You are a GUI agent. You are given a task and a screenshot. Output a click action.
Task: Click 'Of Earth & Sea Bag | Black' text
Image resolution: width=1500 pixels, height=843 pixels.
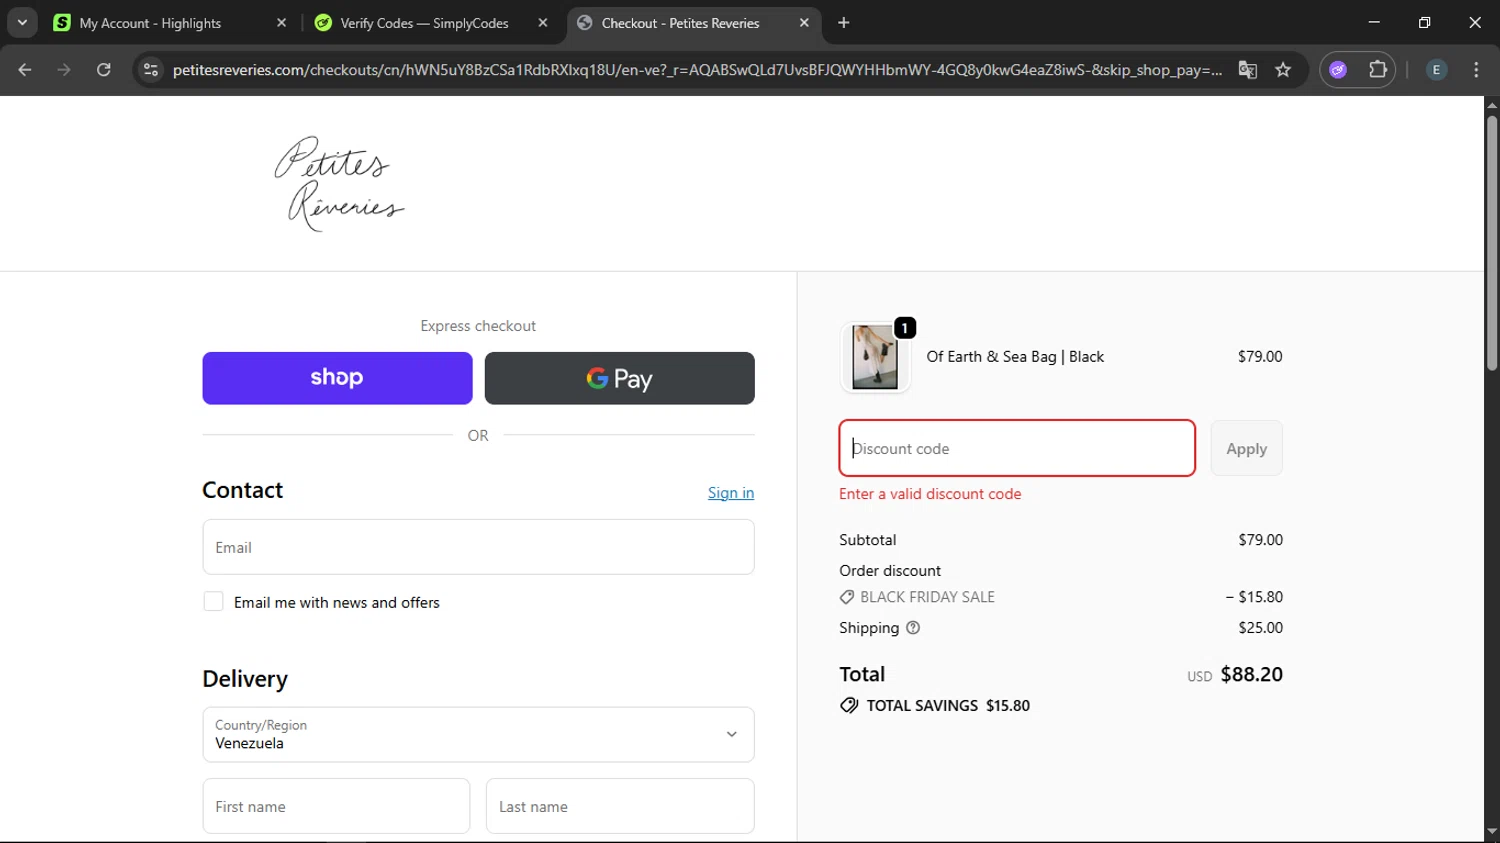(1015, 357)
